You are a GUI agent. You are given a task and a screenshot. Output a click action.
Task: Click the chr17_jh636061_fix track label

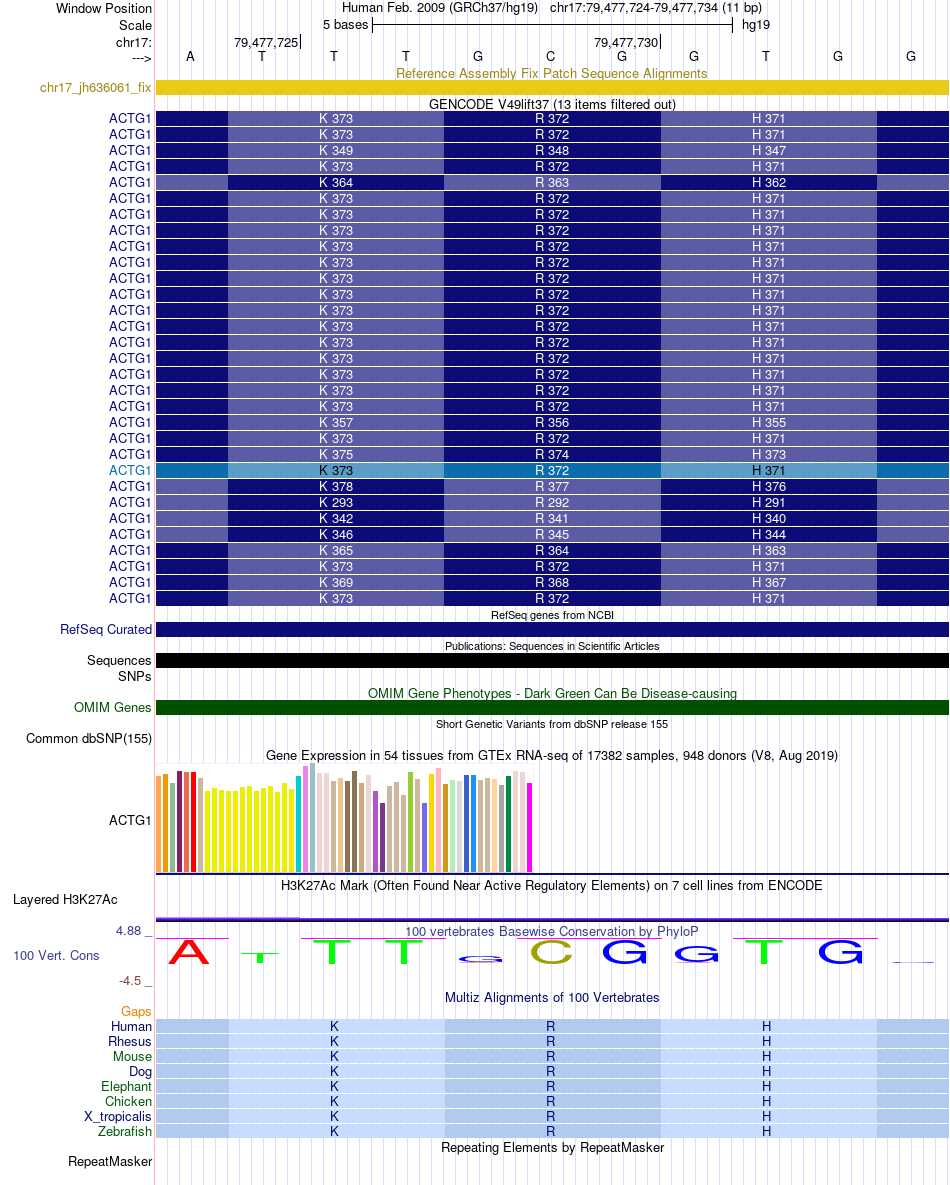pos(95,88)
